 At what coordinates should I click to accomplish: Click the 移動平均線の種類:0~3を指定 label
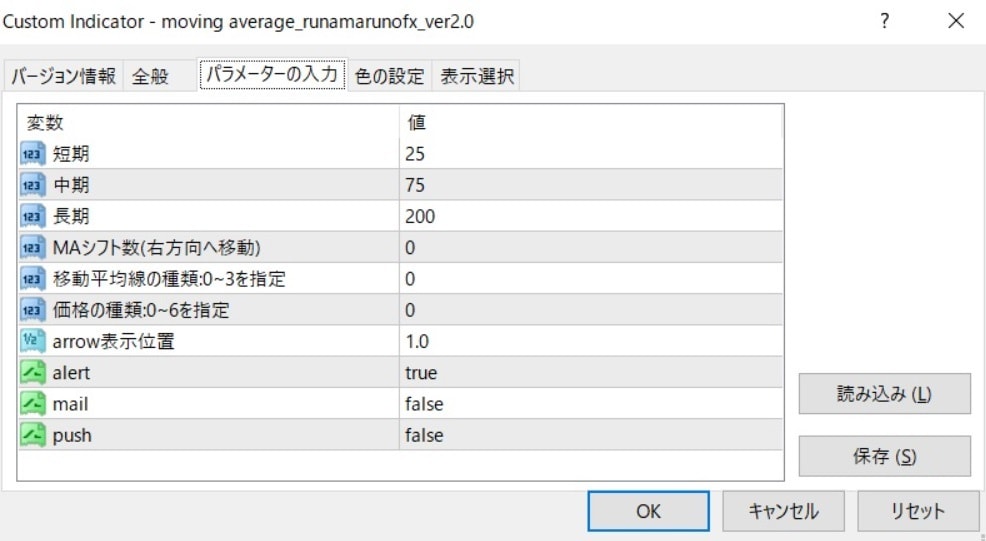(x=169, y=279)
